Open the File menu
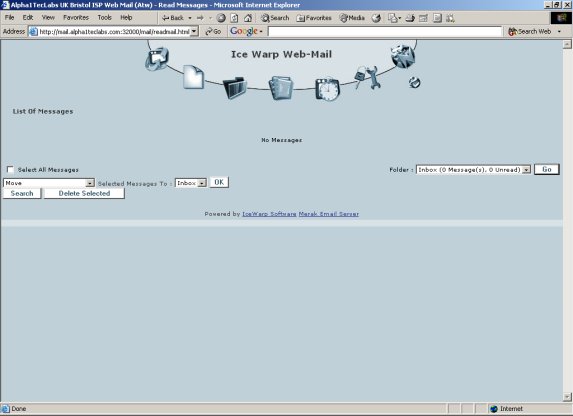The height and width of the screenshot is (416, 573). pos(10,18)
